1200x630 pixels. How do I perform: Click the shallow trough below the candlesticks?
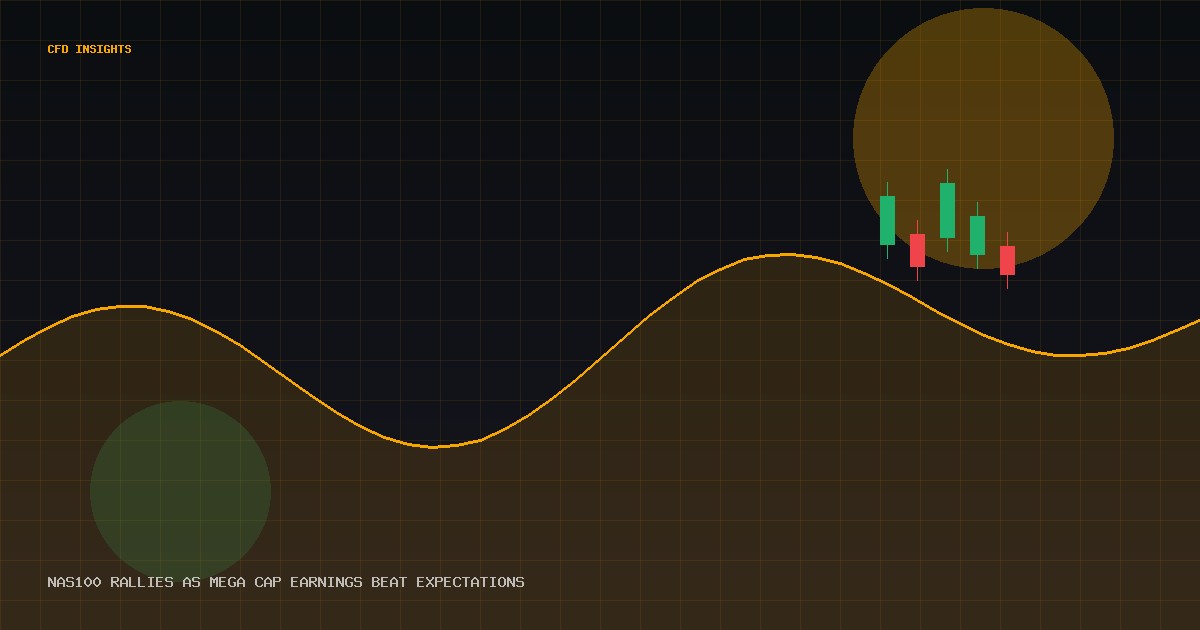(x=1070, y=355)
